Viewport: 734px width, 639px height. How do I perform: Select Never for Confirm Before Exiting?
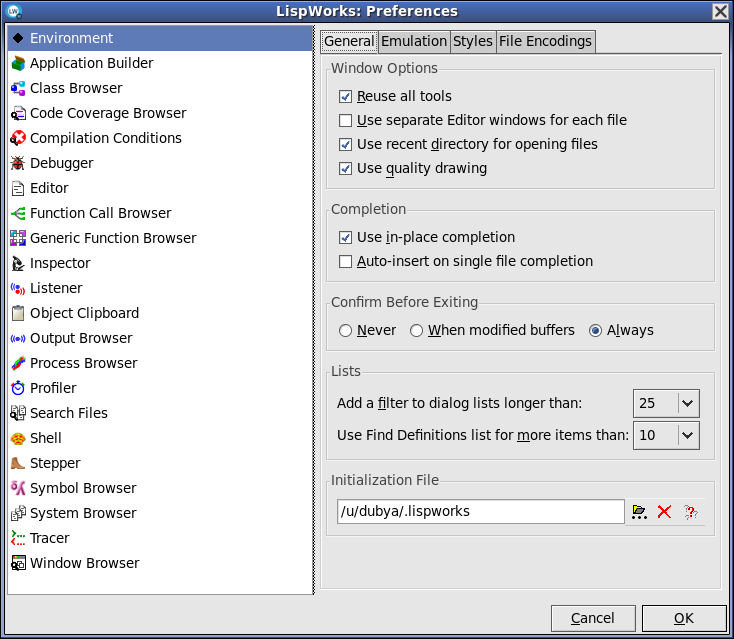tap(346, 331)
